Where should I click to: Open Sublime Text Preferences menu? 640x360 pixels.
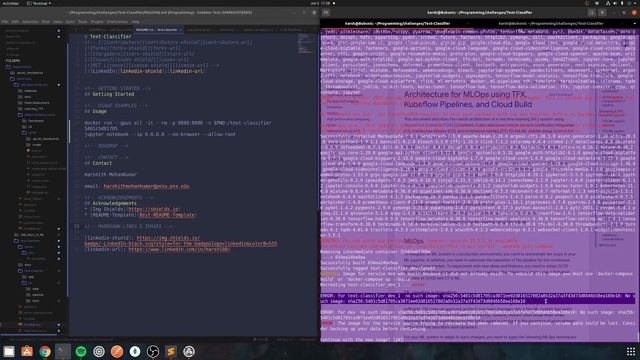point(118,22)
